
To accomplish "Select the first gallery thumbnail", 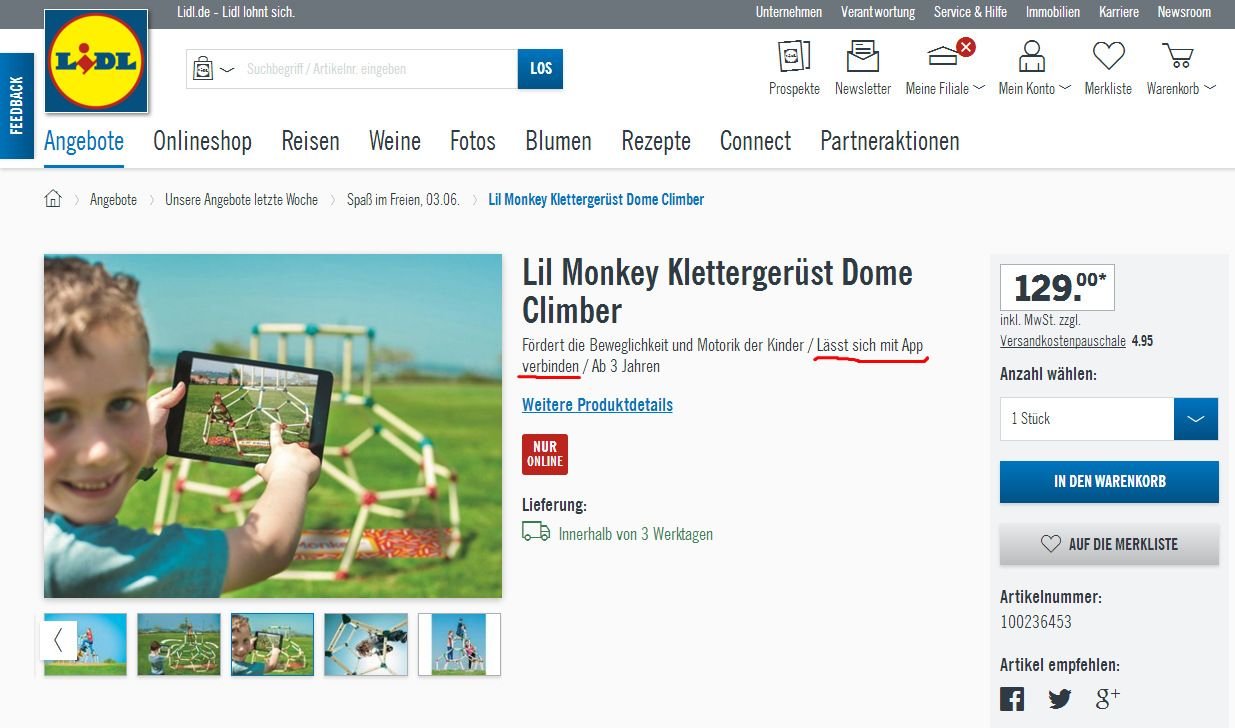I will point(85,644).
